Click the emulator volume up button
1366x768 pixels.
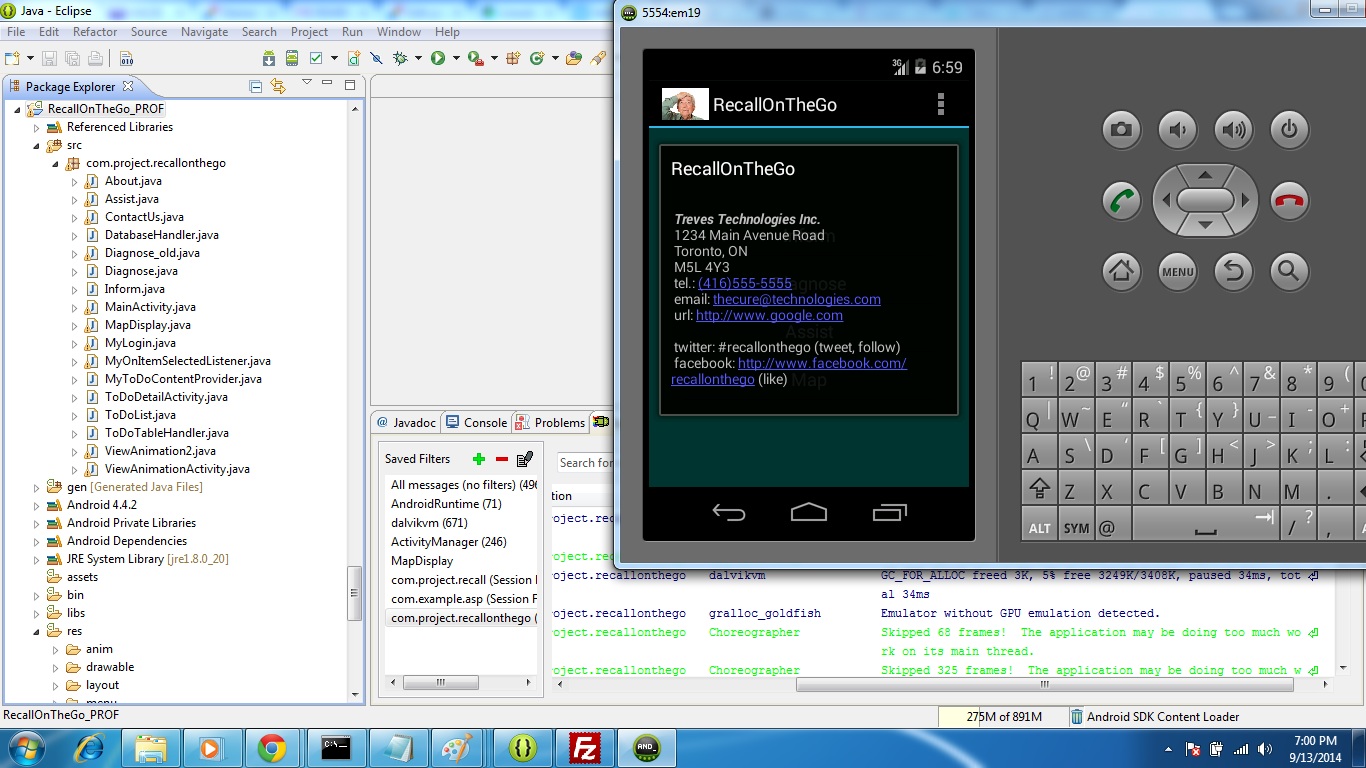[x=1233, y=129]
